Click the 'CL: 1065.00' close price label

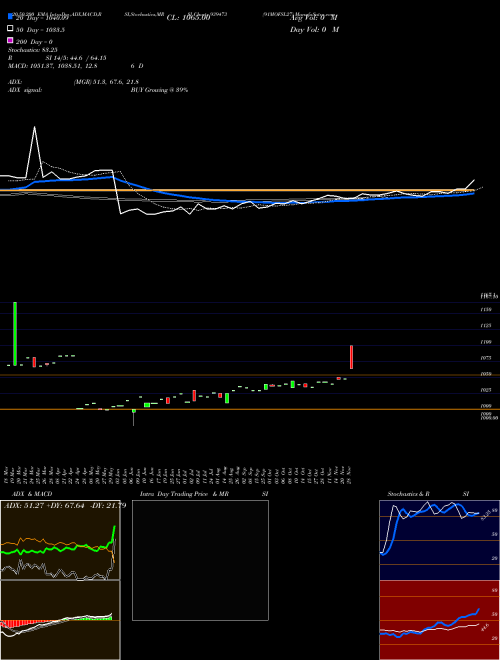point(188,18)
